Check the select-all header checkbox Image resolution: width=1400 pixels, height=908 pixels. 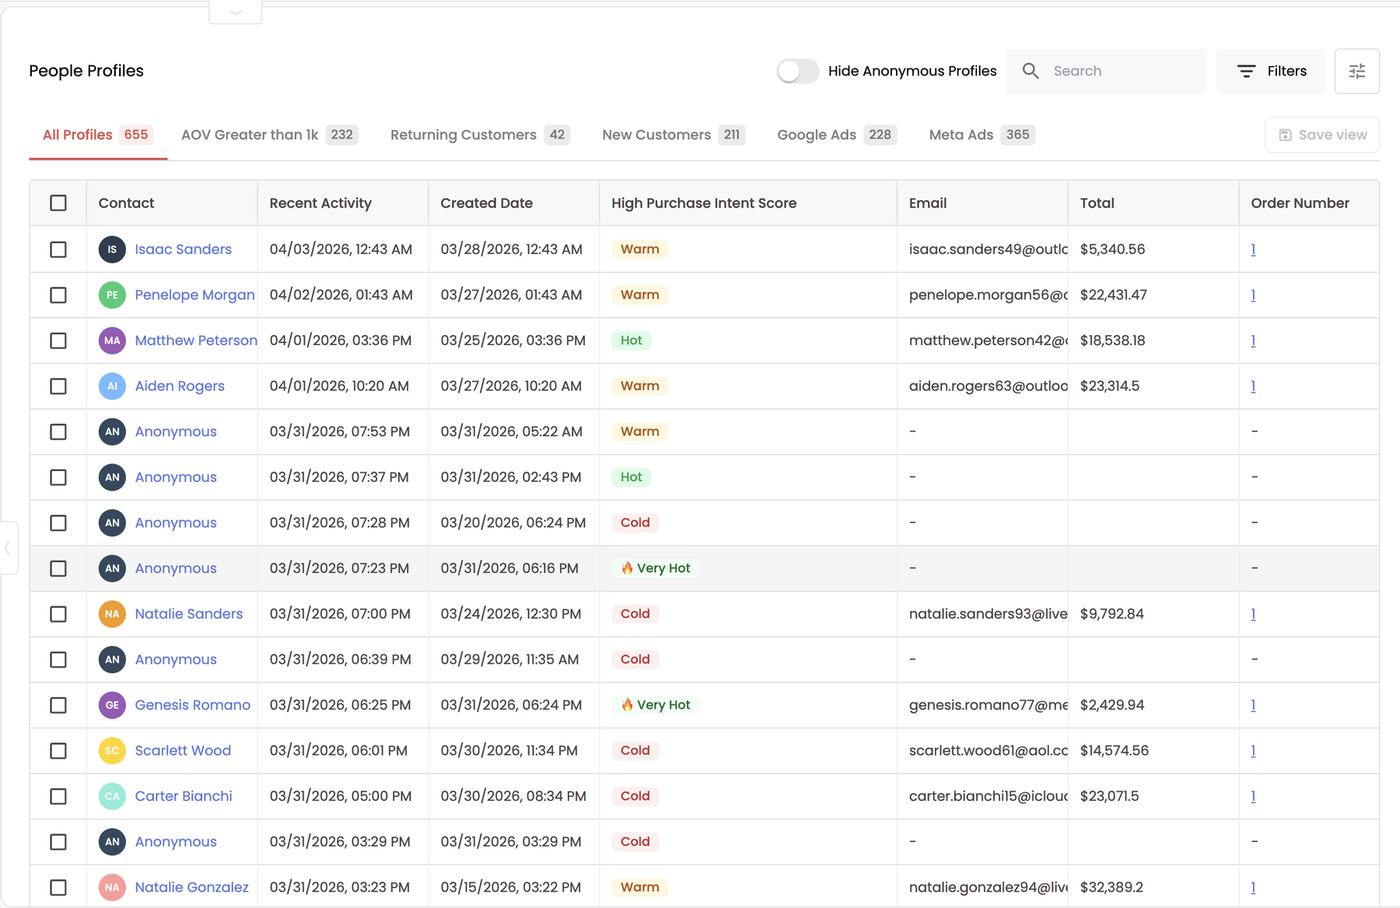point(58,203)
